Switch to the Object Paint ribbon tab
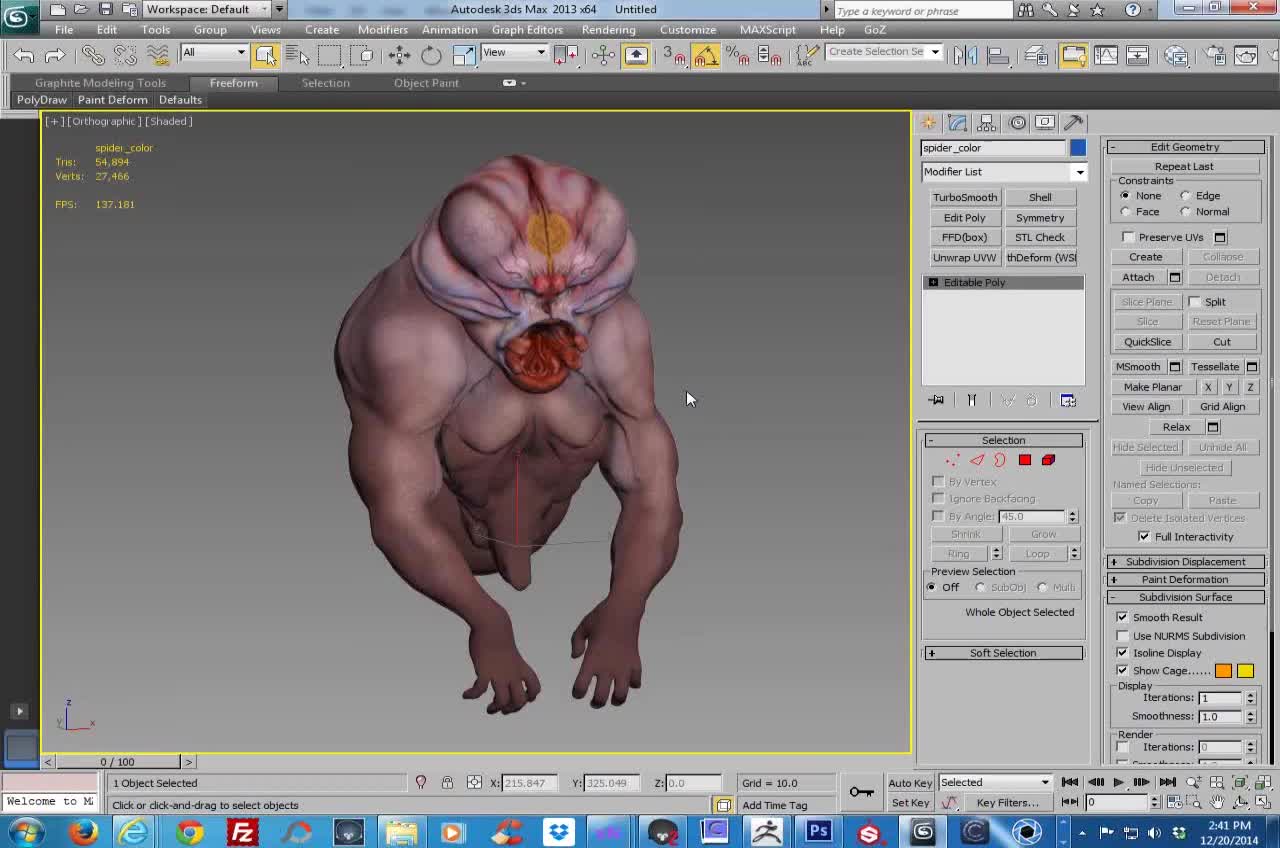Viewport: 1280px width, 848px height. [x=426, y=83]
